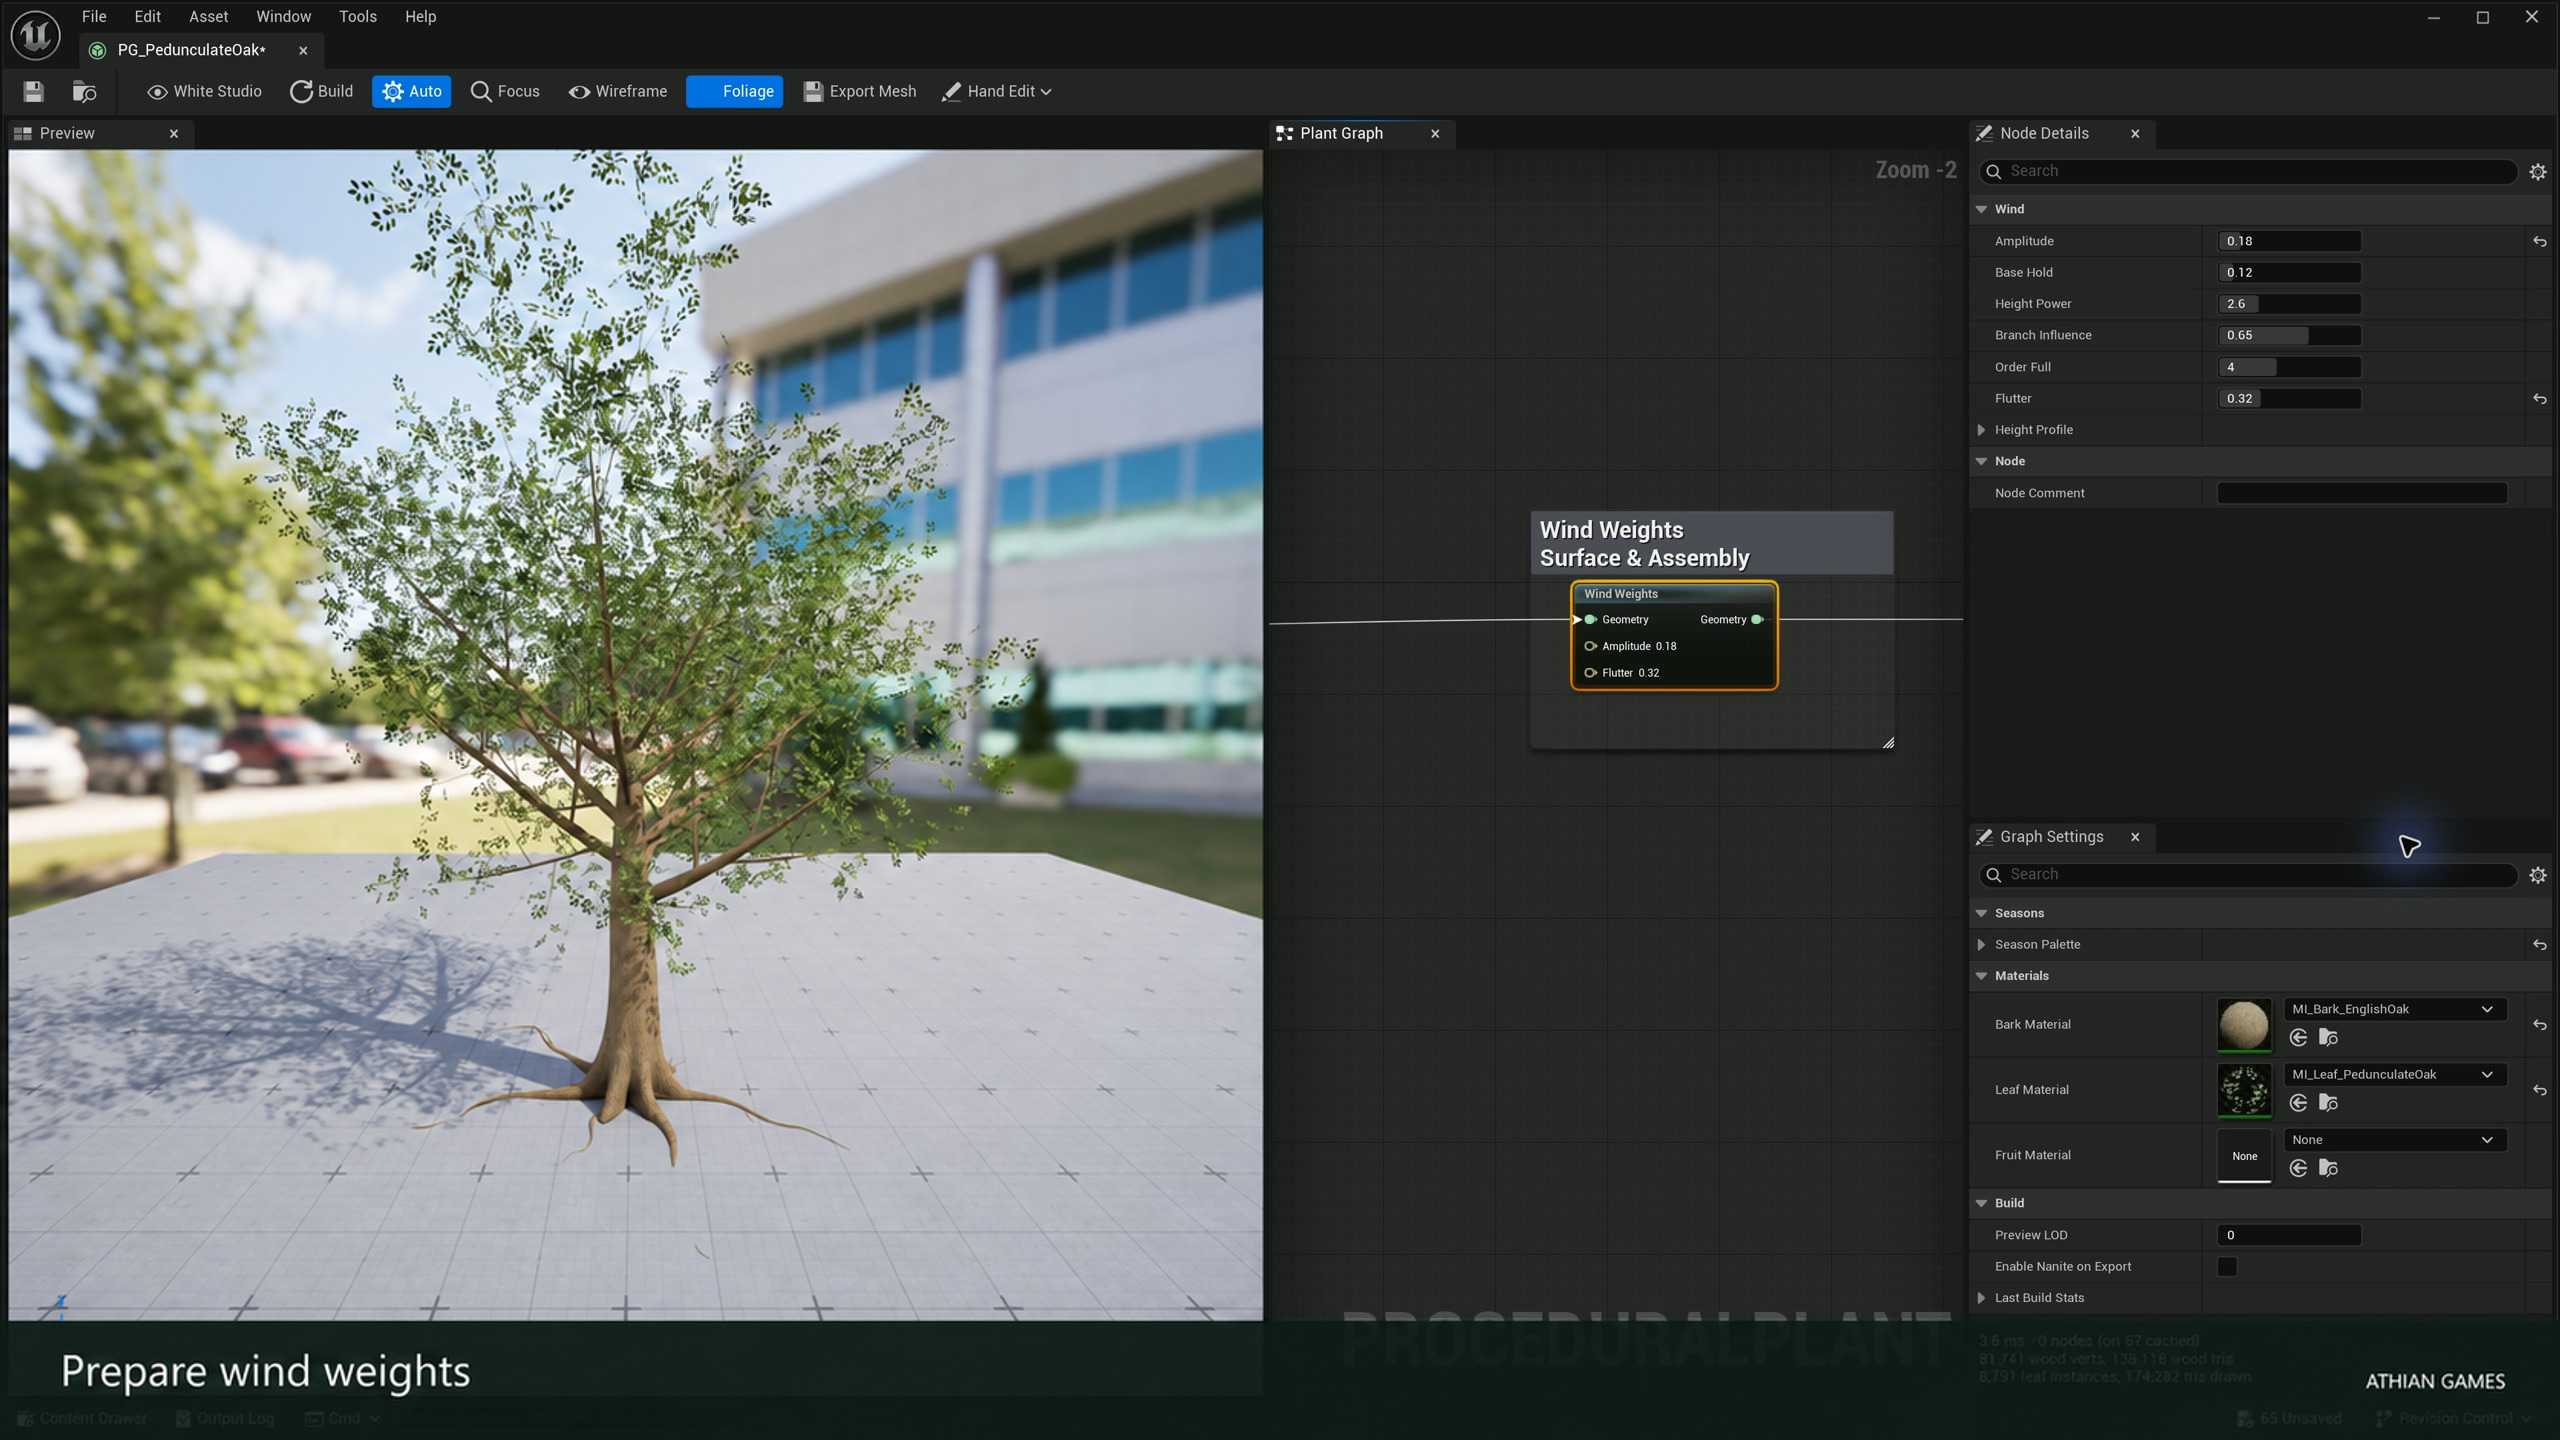Click Export Mesh in toolbar
2560x1440 pixels.
(x=860, y=91)
